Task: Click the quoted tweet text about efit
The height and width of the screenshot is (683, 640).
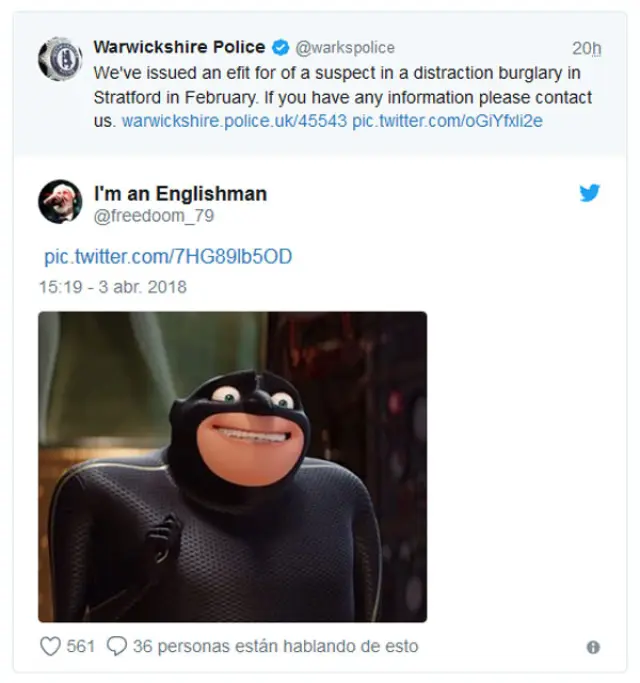Action: coord(342,97)
